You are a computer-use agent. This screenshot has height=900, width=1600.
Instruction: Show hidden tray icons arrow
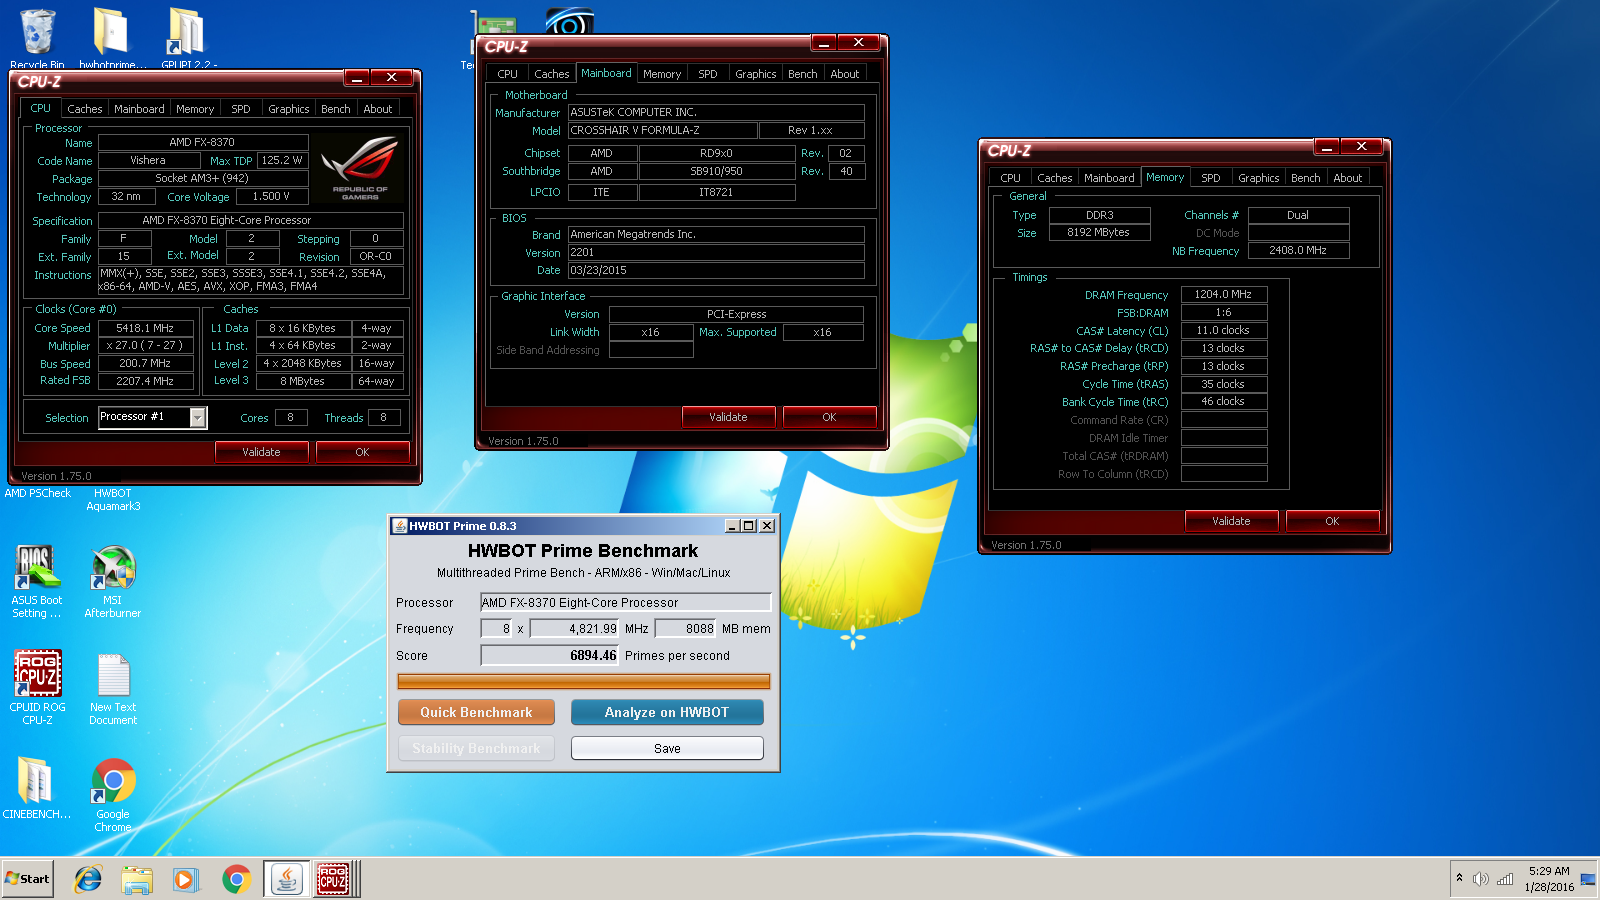(1459, 878)
